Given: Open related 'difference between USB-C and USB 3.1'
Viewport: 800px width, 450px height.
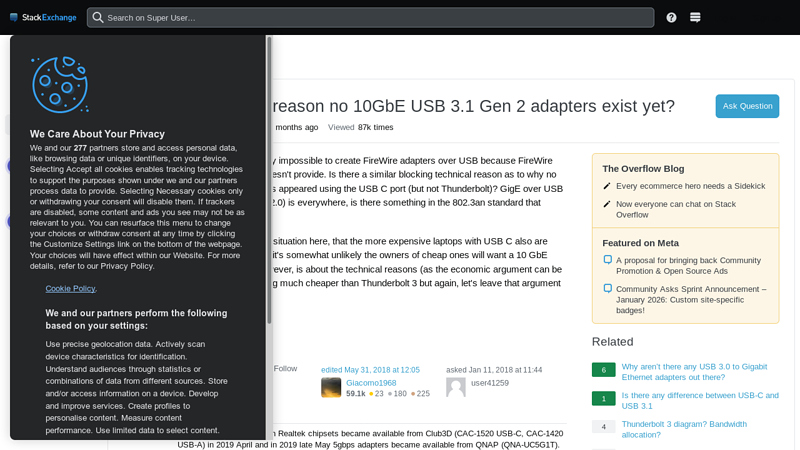Looking at the screenshot, I should pos(700,401).
